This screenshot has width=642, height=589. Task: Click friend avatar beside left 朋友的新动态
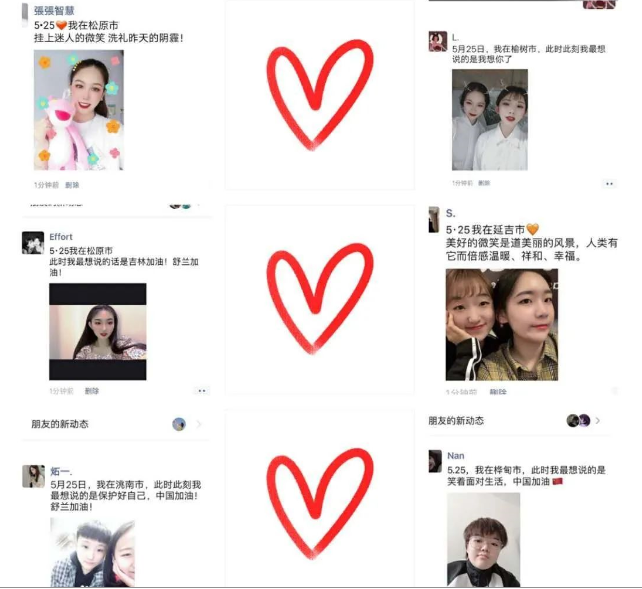179,424
